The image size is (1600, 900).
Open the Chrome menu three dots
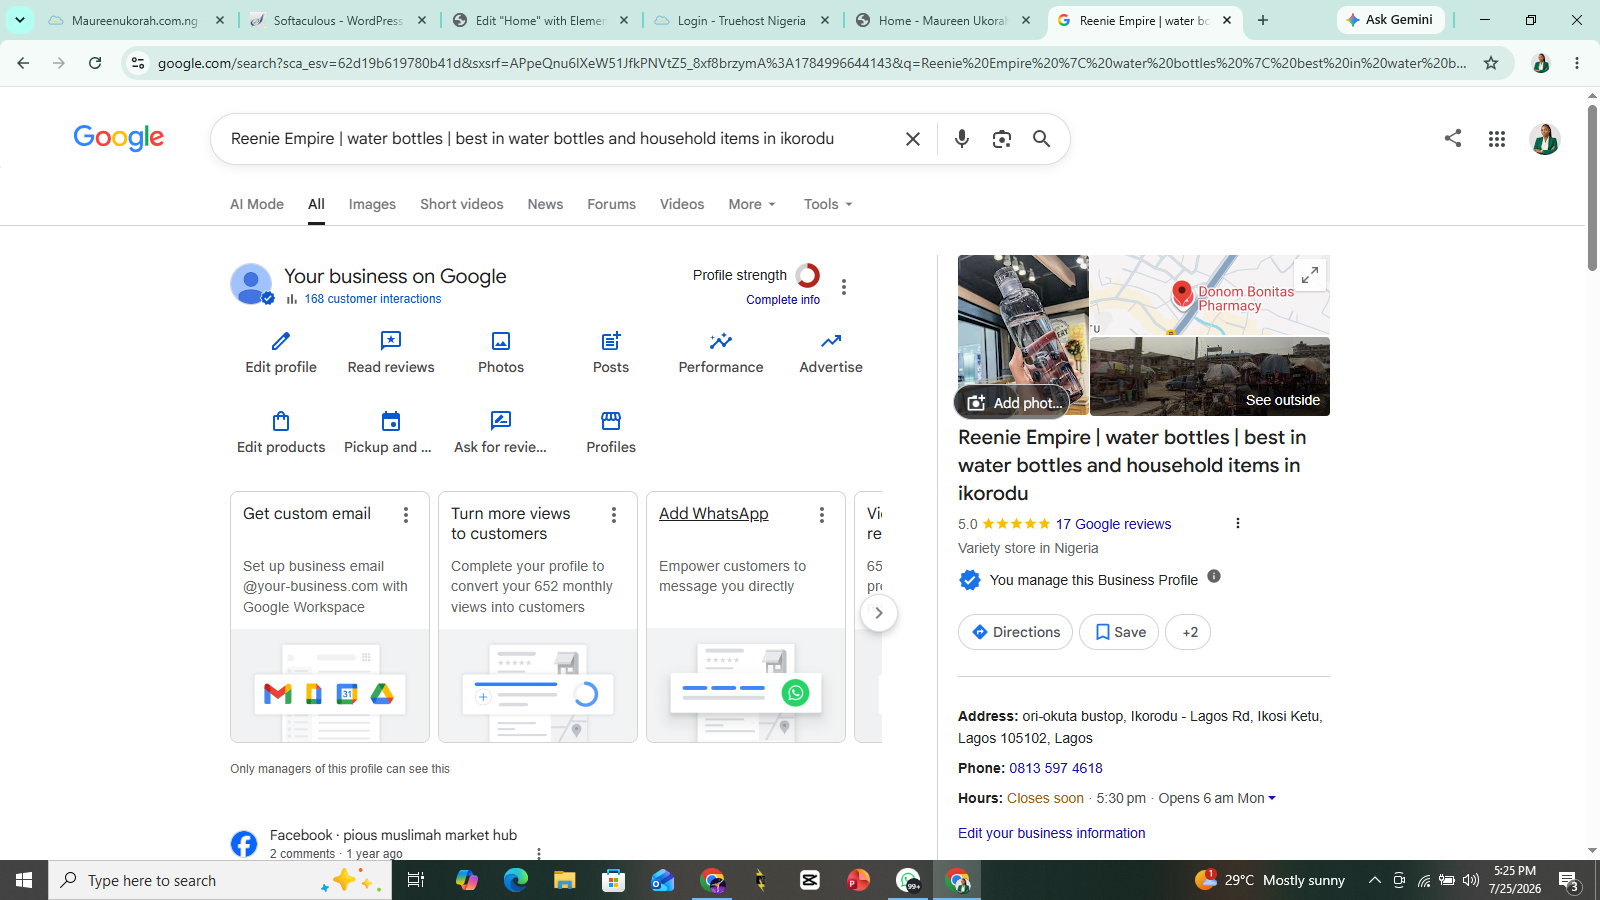click(1577, 63)
